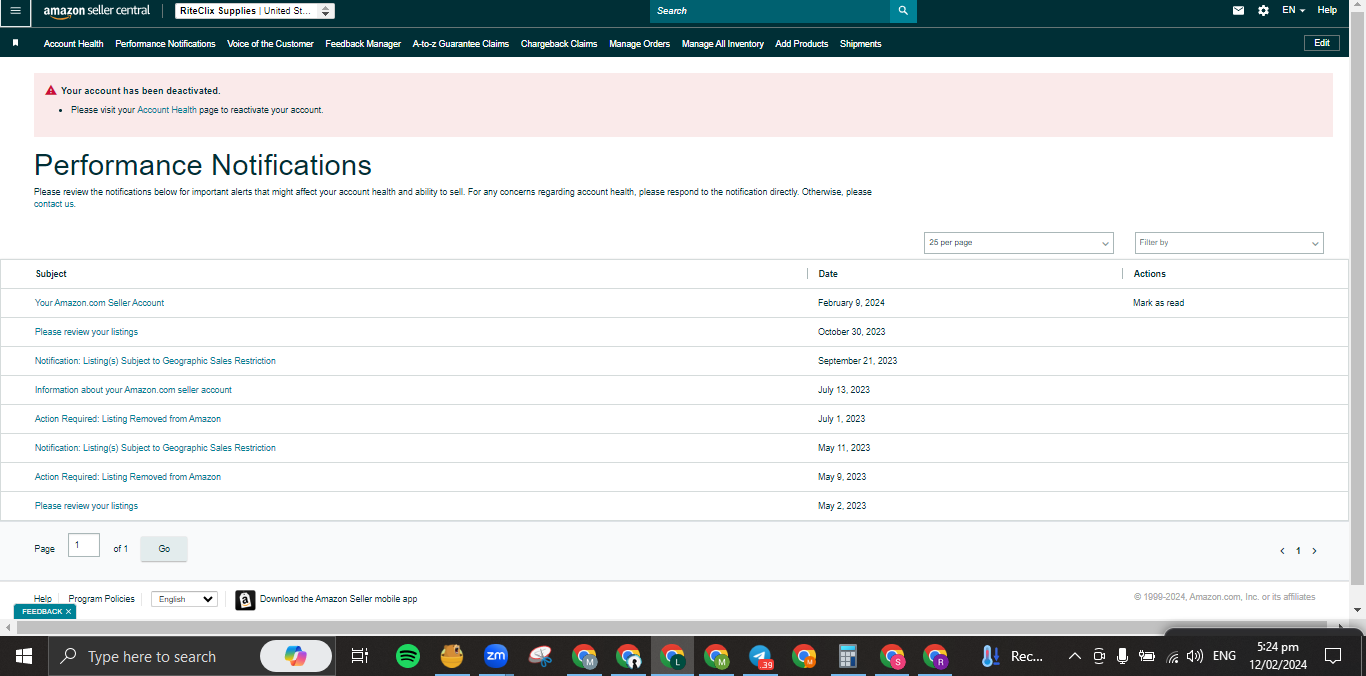Show hidden system tray icons
1366x676 pixels.
[x=1075, y=656]
